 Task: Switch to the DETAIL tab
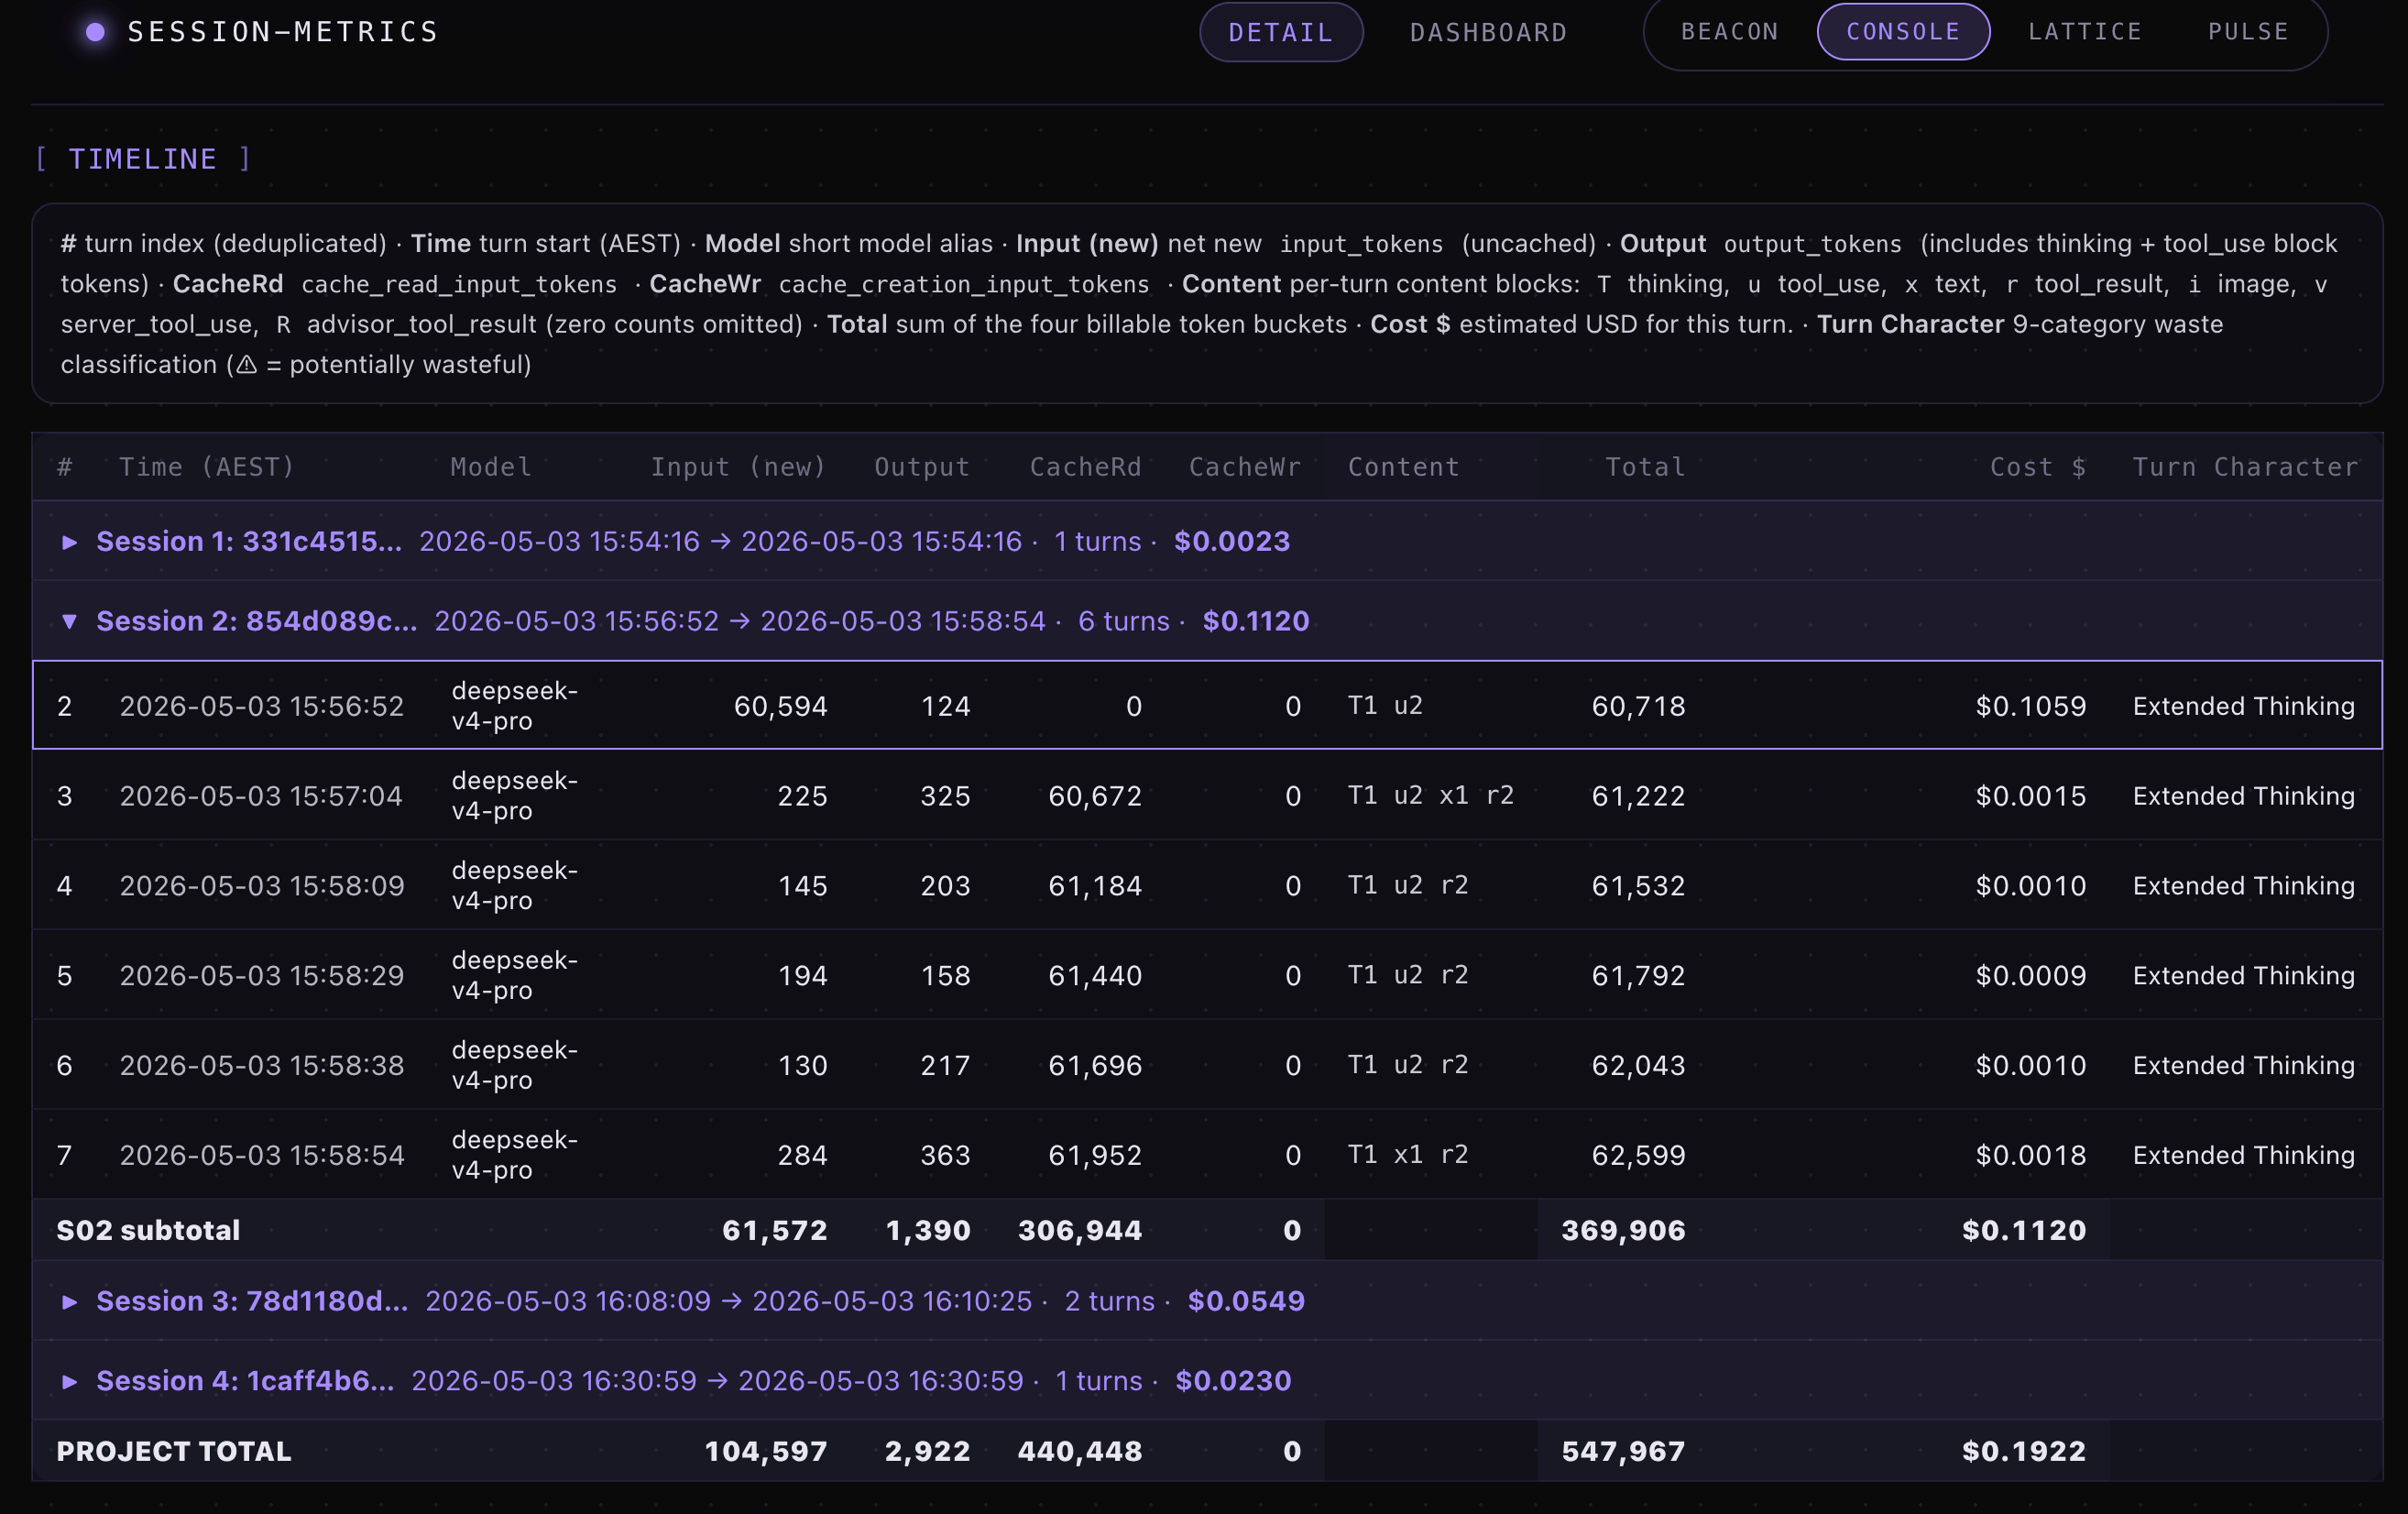click(x=1281, y=33)
